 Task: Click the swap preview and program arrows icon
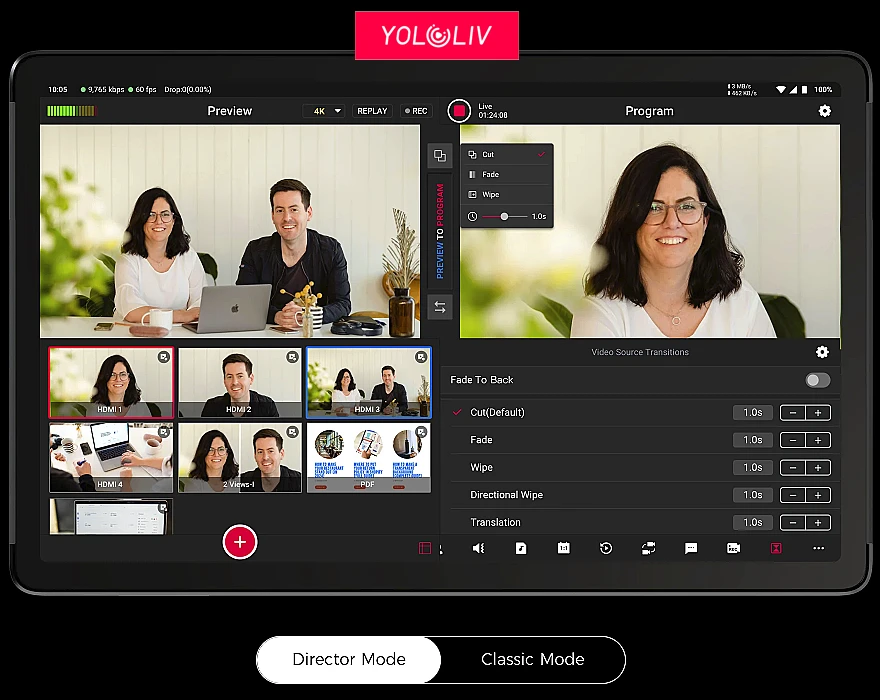pos(440,307)
